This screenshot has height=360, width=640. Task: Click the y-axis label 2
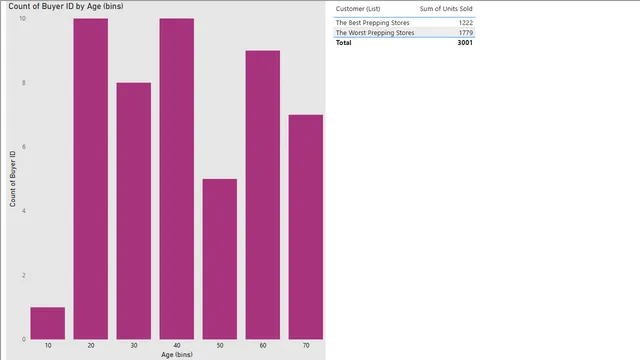click(24, 275)
